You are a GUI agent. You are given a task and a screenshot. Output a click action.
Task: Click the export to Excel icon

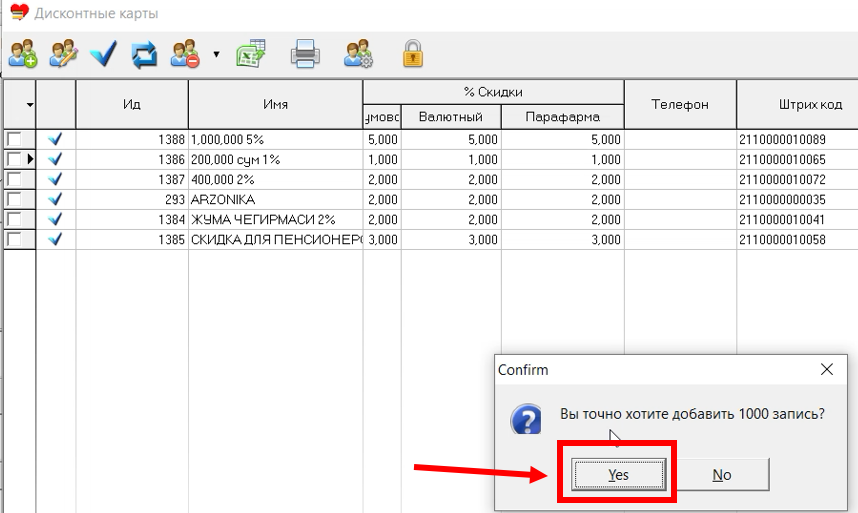pyautogui.click(x=251, y=54)
